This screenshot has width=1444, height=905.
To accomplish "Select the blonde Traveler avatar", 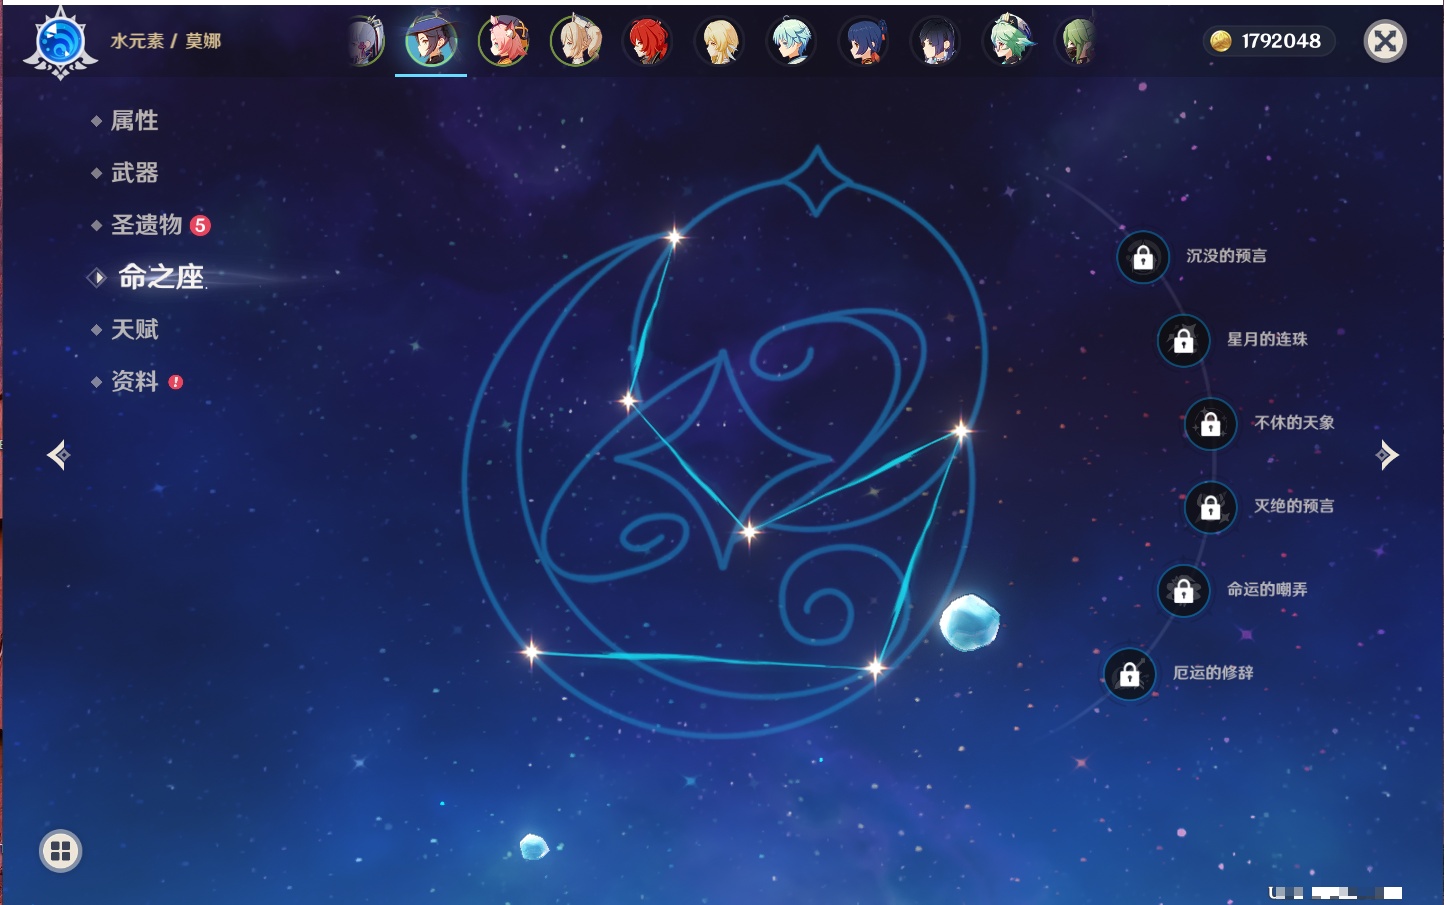I will (x=720, y=41).
